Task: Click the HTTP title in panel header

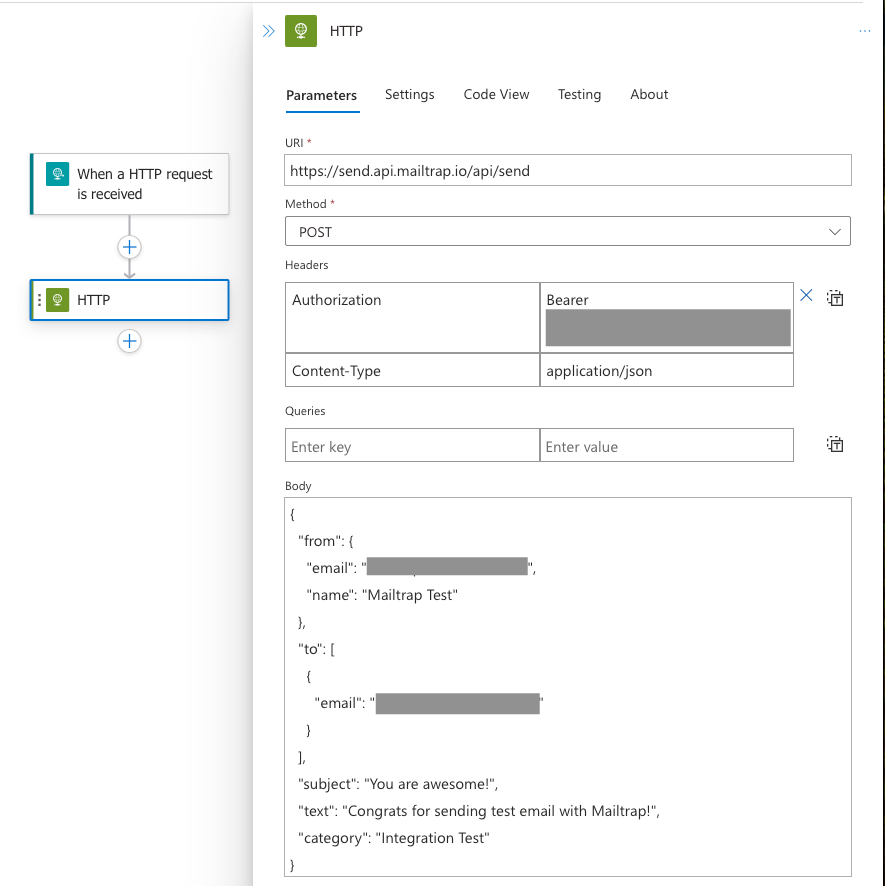Action: [x=346, y=31]
